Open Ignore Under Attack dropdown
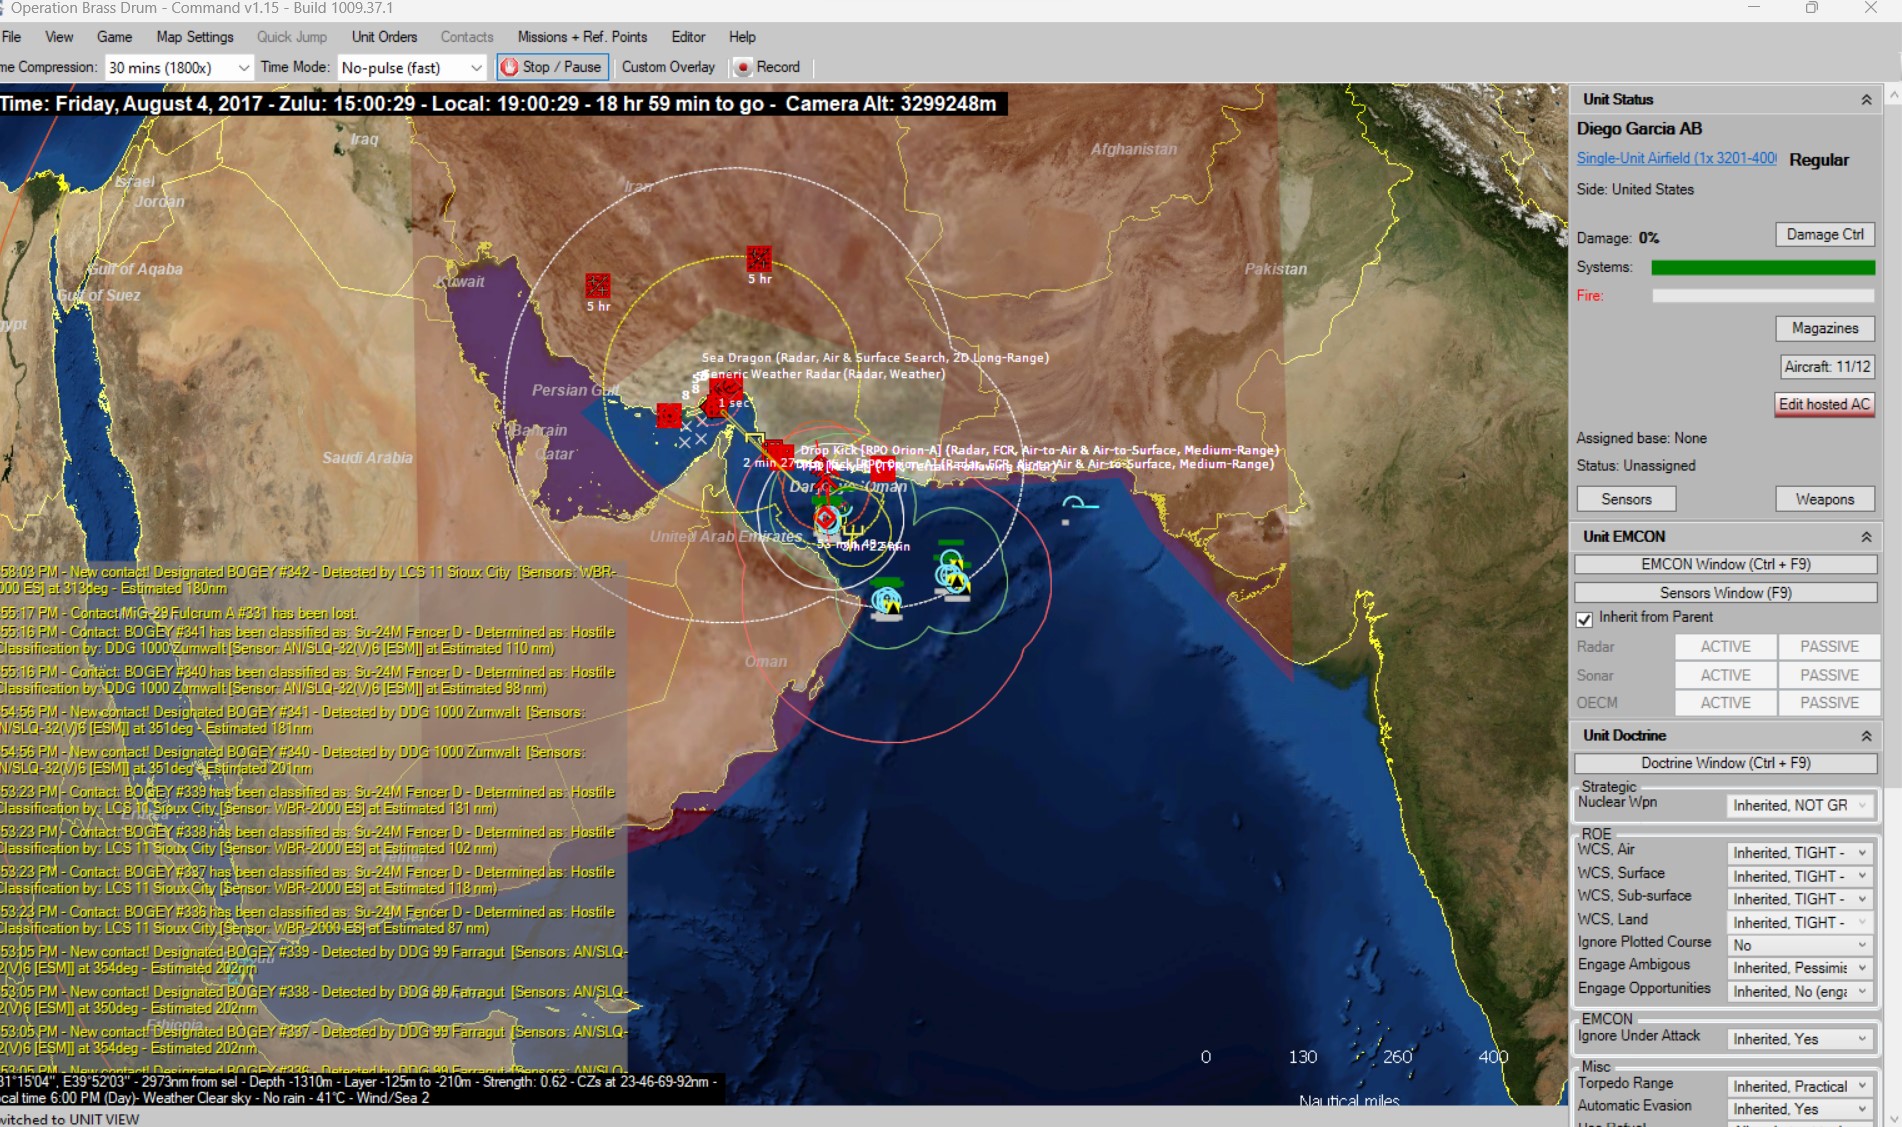 point(1799,1039)
